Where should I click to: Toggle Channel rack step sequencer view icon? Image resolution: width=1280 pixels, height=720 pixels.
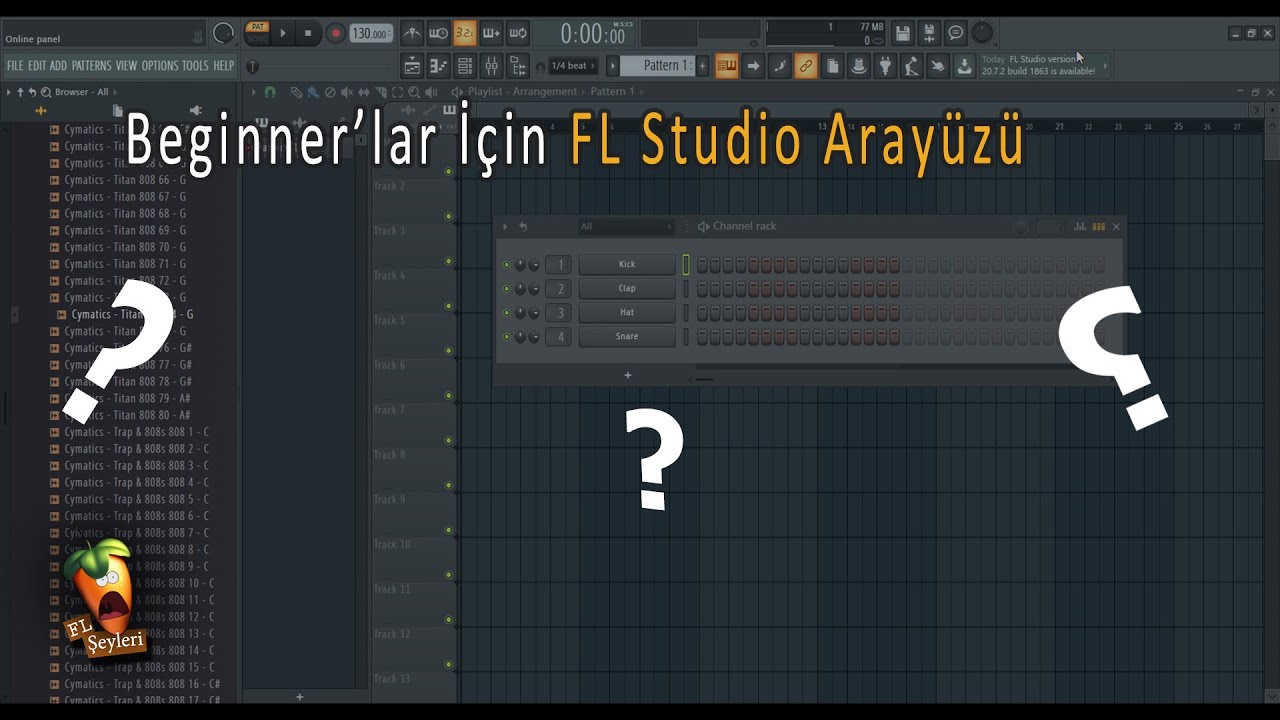[1098, 227]
